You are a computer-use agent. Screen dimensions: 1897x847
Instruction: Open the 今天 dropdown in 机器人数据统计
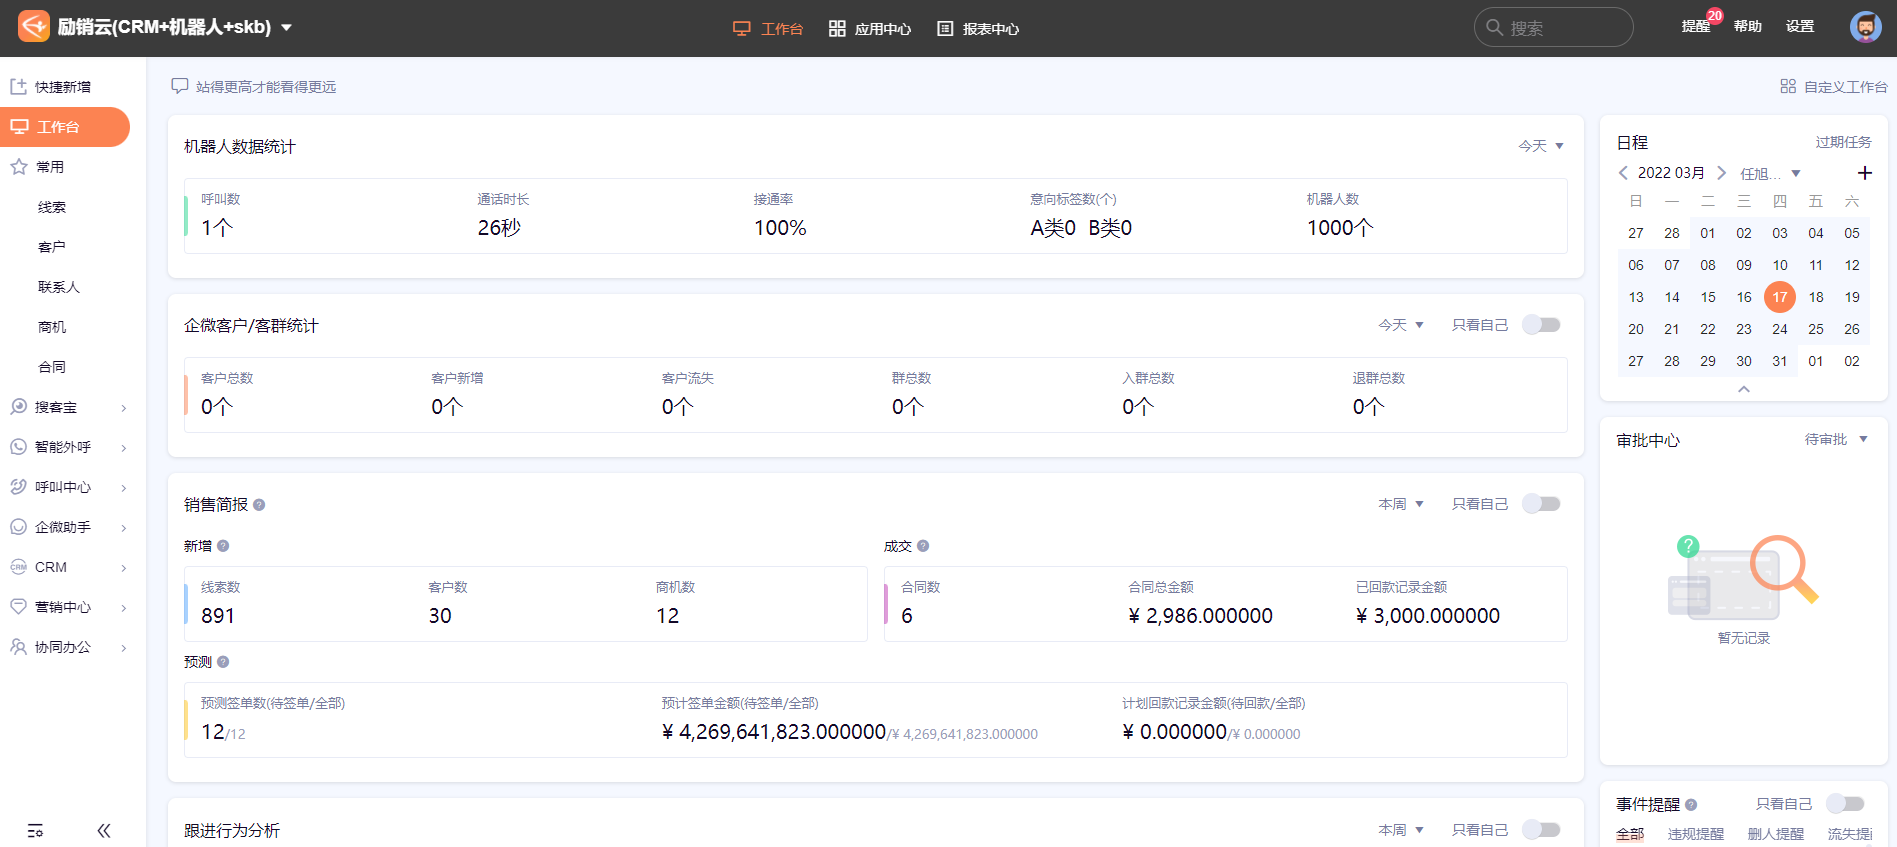click(x=1540, y=146)
